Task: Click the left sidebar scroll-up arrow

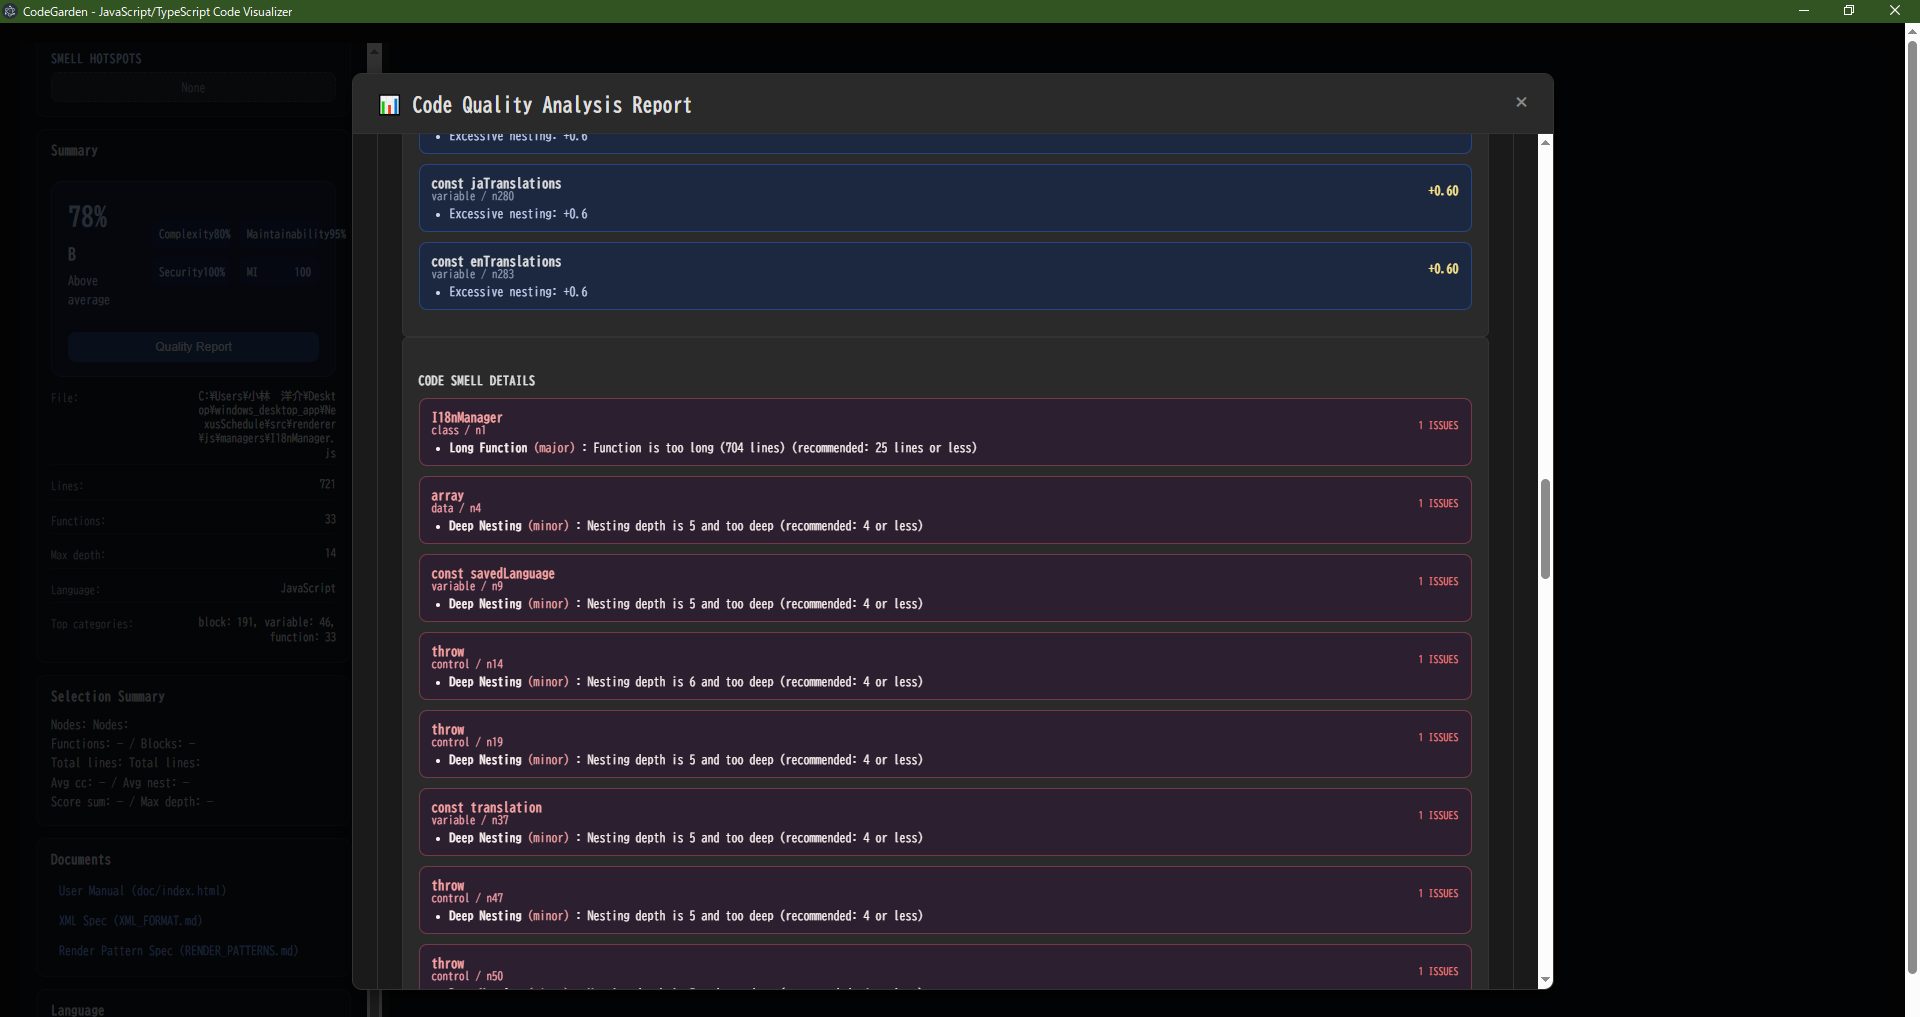Action: point(374,50)
